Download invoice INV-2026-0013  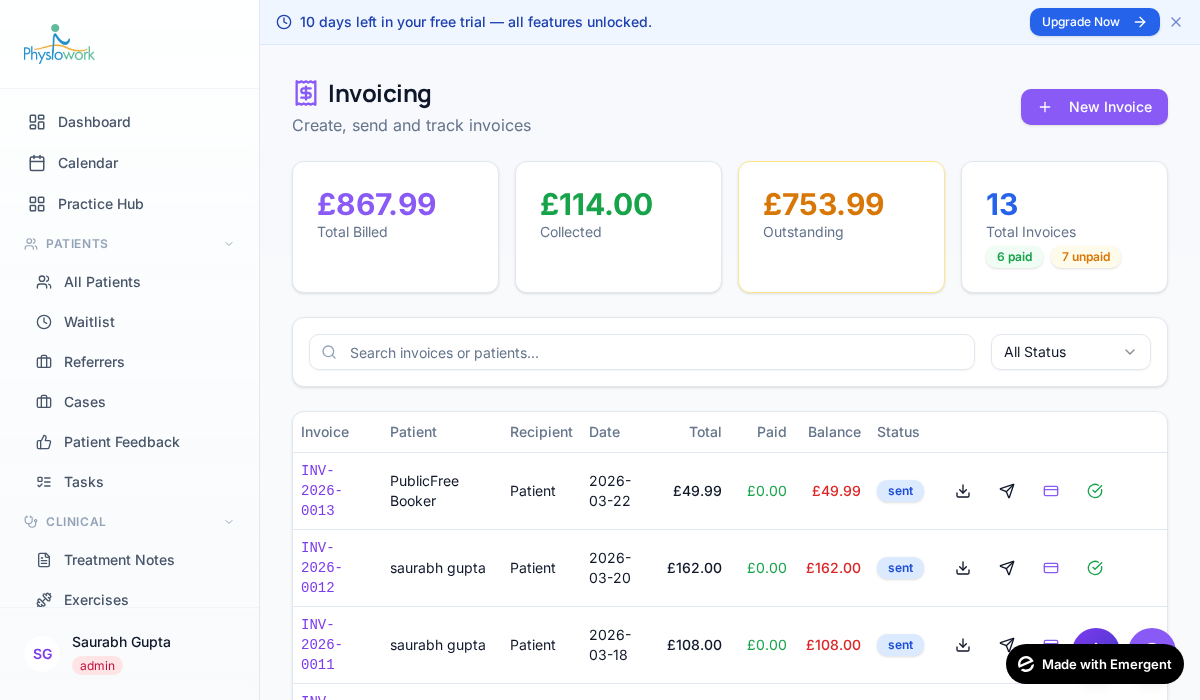click(x=963, y=491)
